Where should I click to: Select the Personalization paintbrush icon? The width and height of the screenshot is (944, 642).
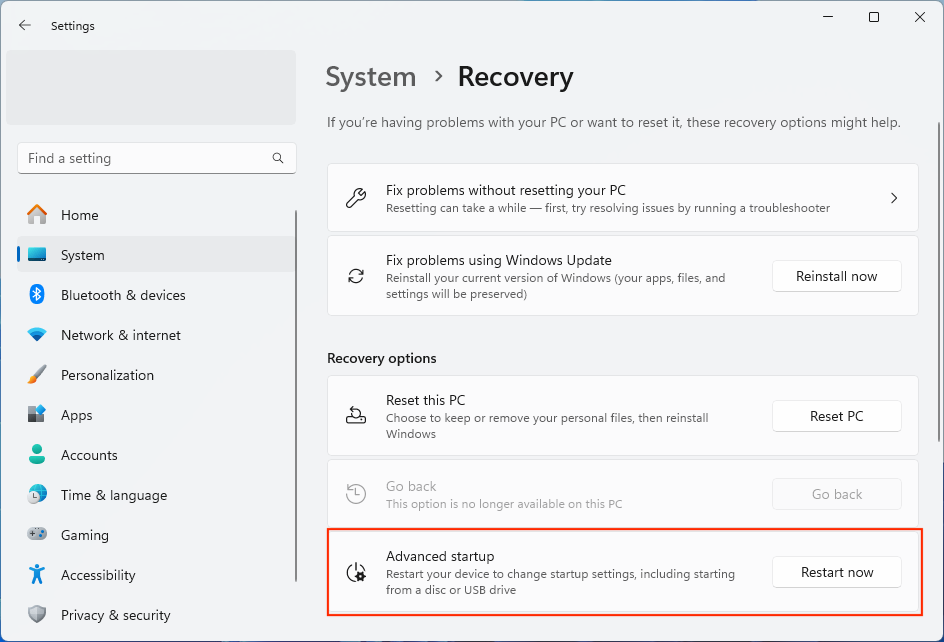[x=37, y=375]
